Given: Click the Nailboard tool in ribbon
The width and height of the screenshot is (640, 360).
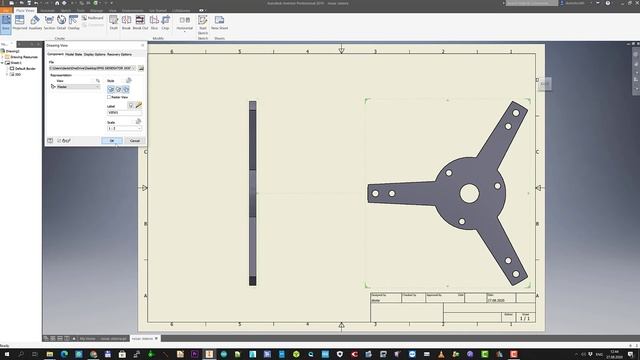Looking at the screenshot, I should [93, 18].
